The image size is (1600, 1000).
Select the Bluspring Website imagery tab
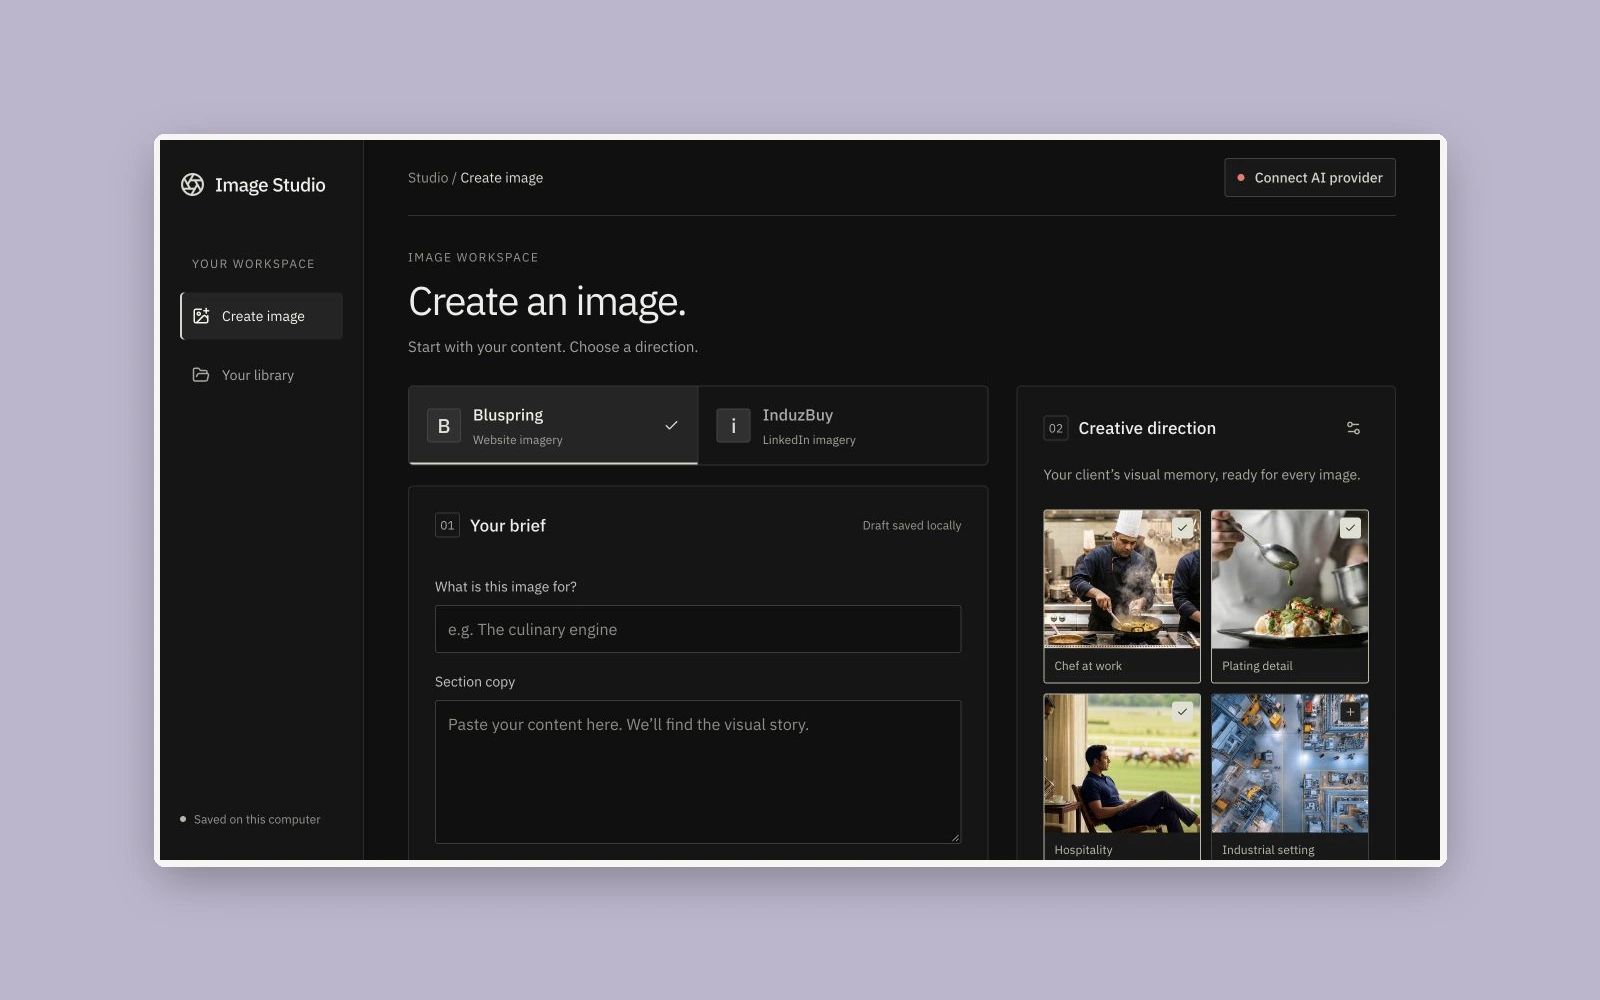pyautogui.click(x=553, y=426)
